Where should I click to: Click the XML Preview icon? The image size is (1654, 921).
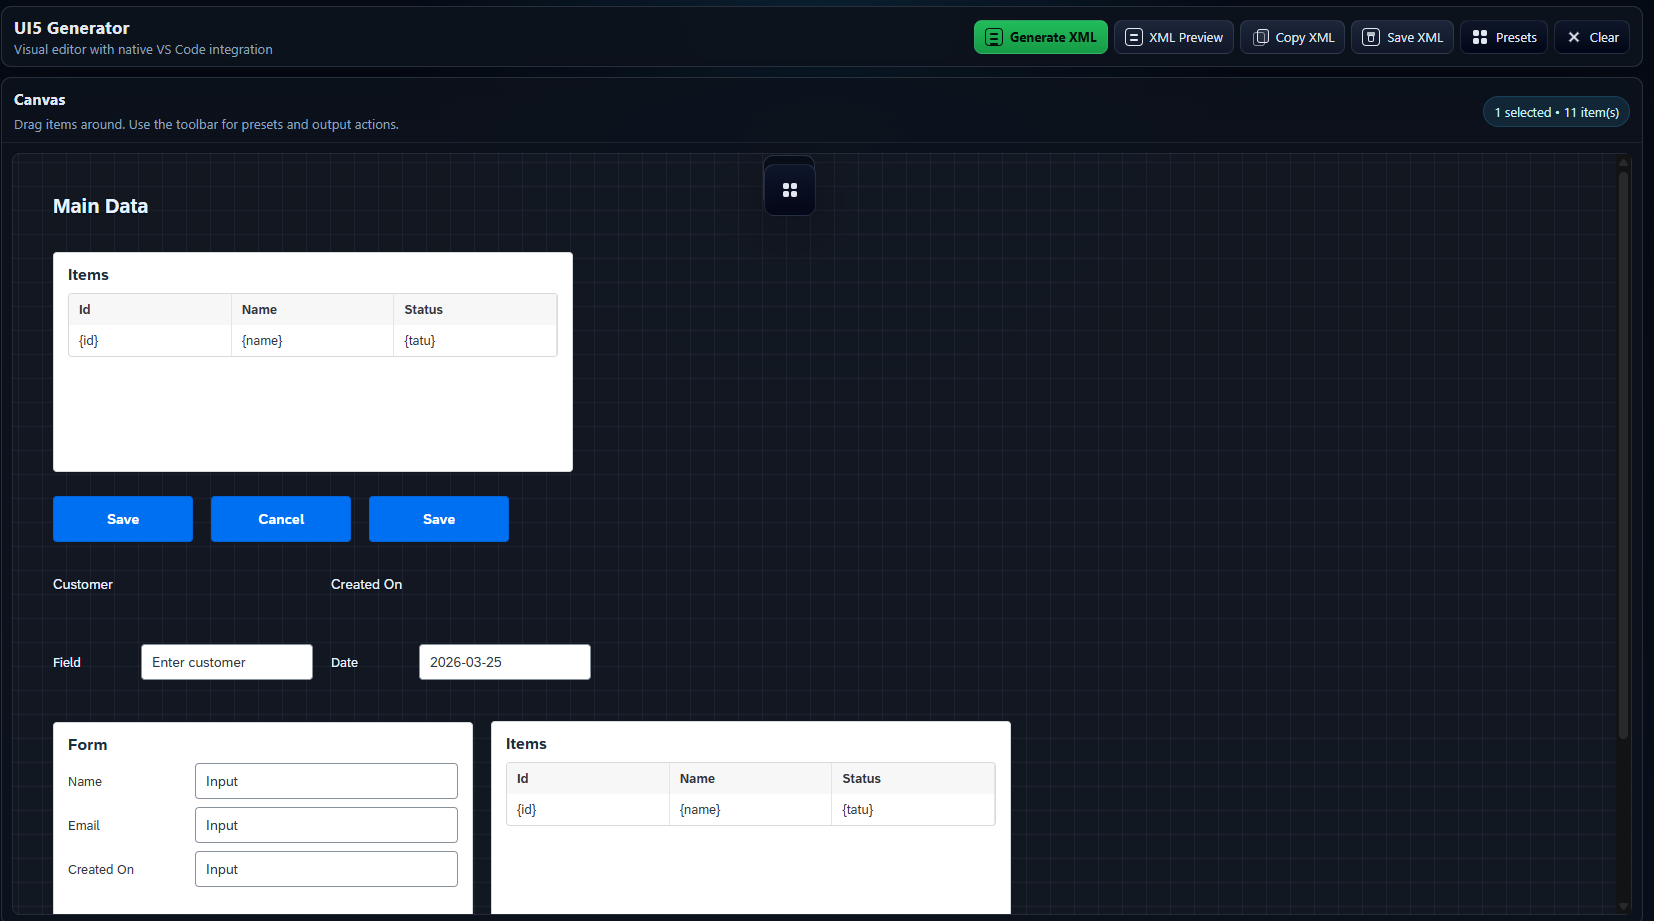pyautogui.click(x=1134, y=37)
